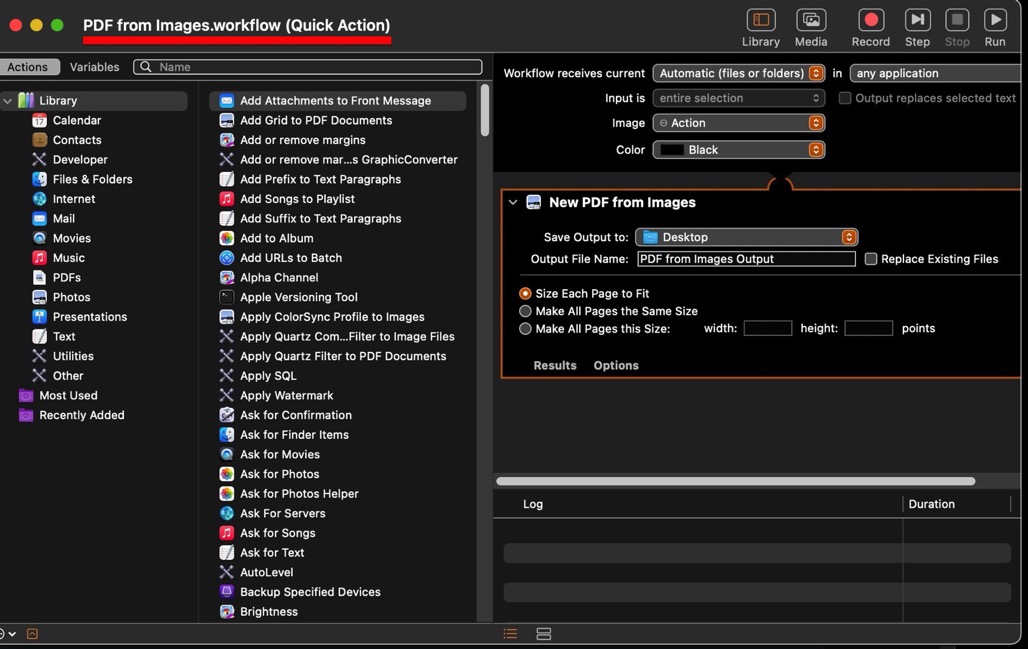Toggle the Library panel icon
This screenshot has height=649, width=1028.
click(760, 21)
